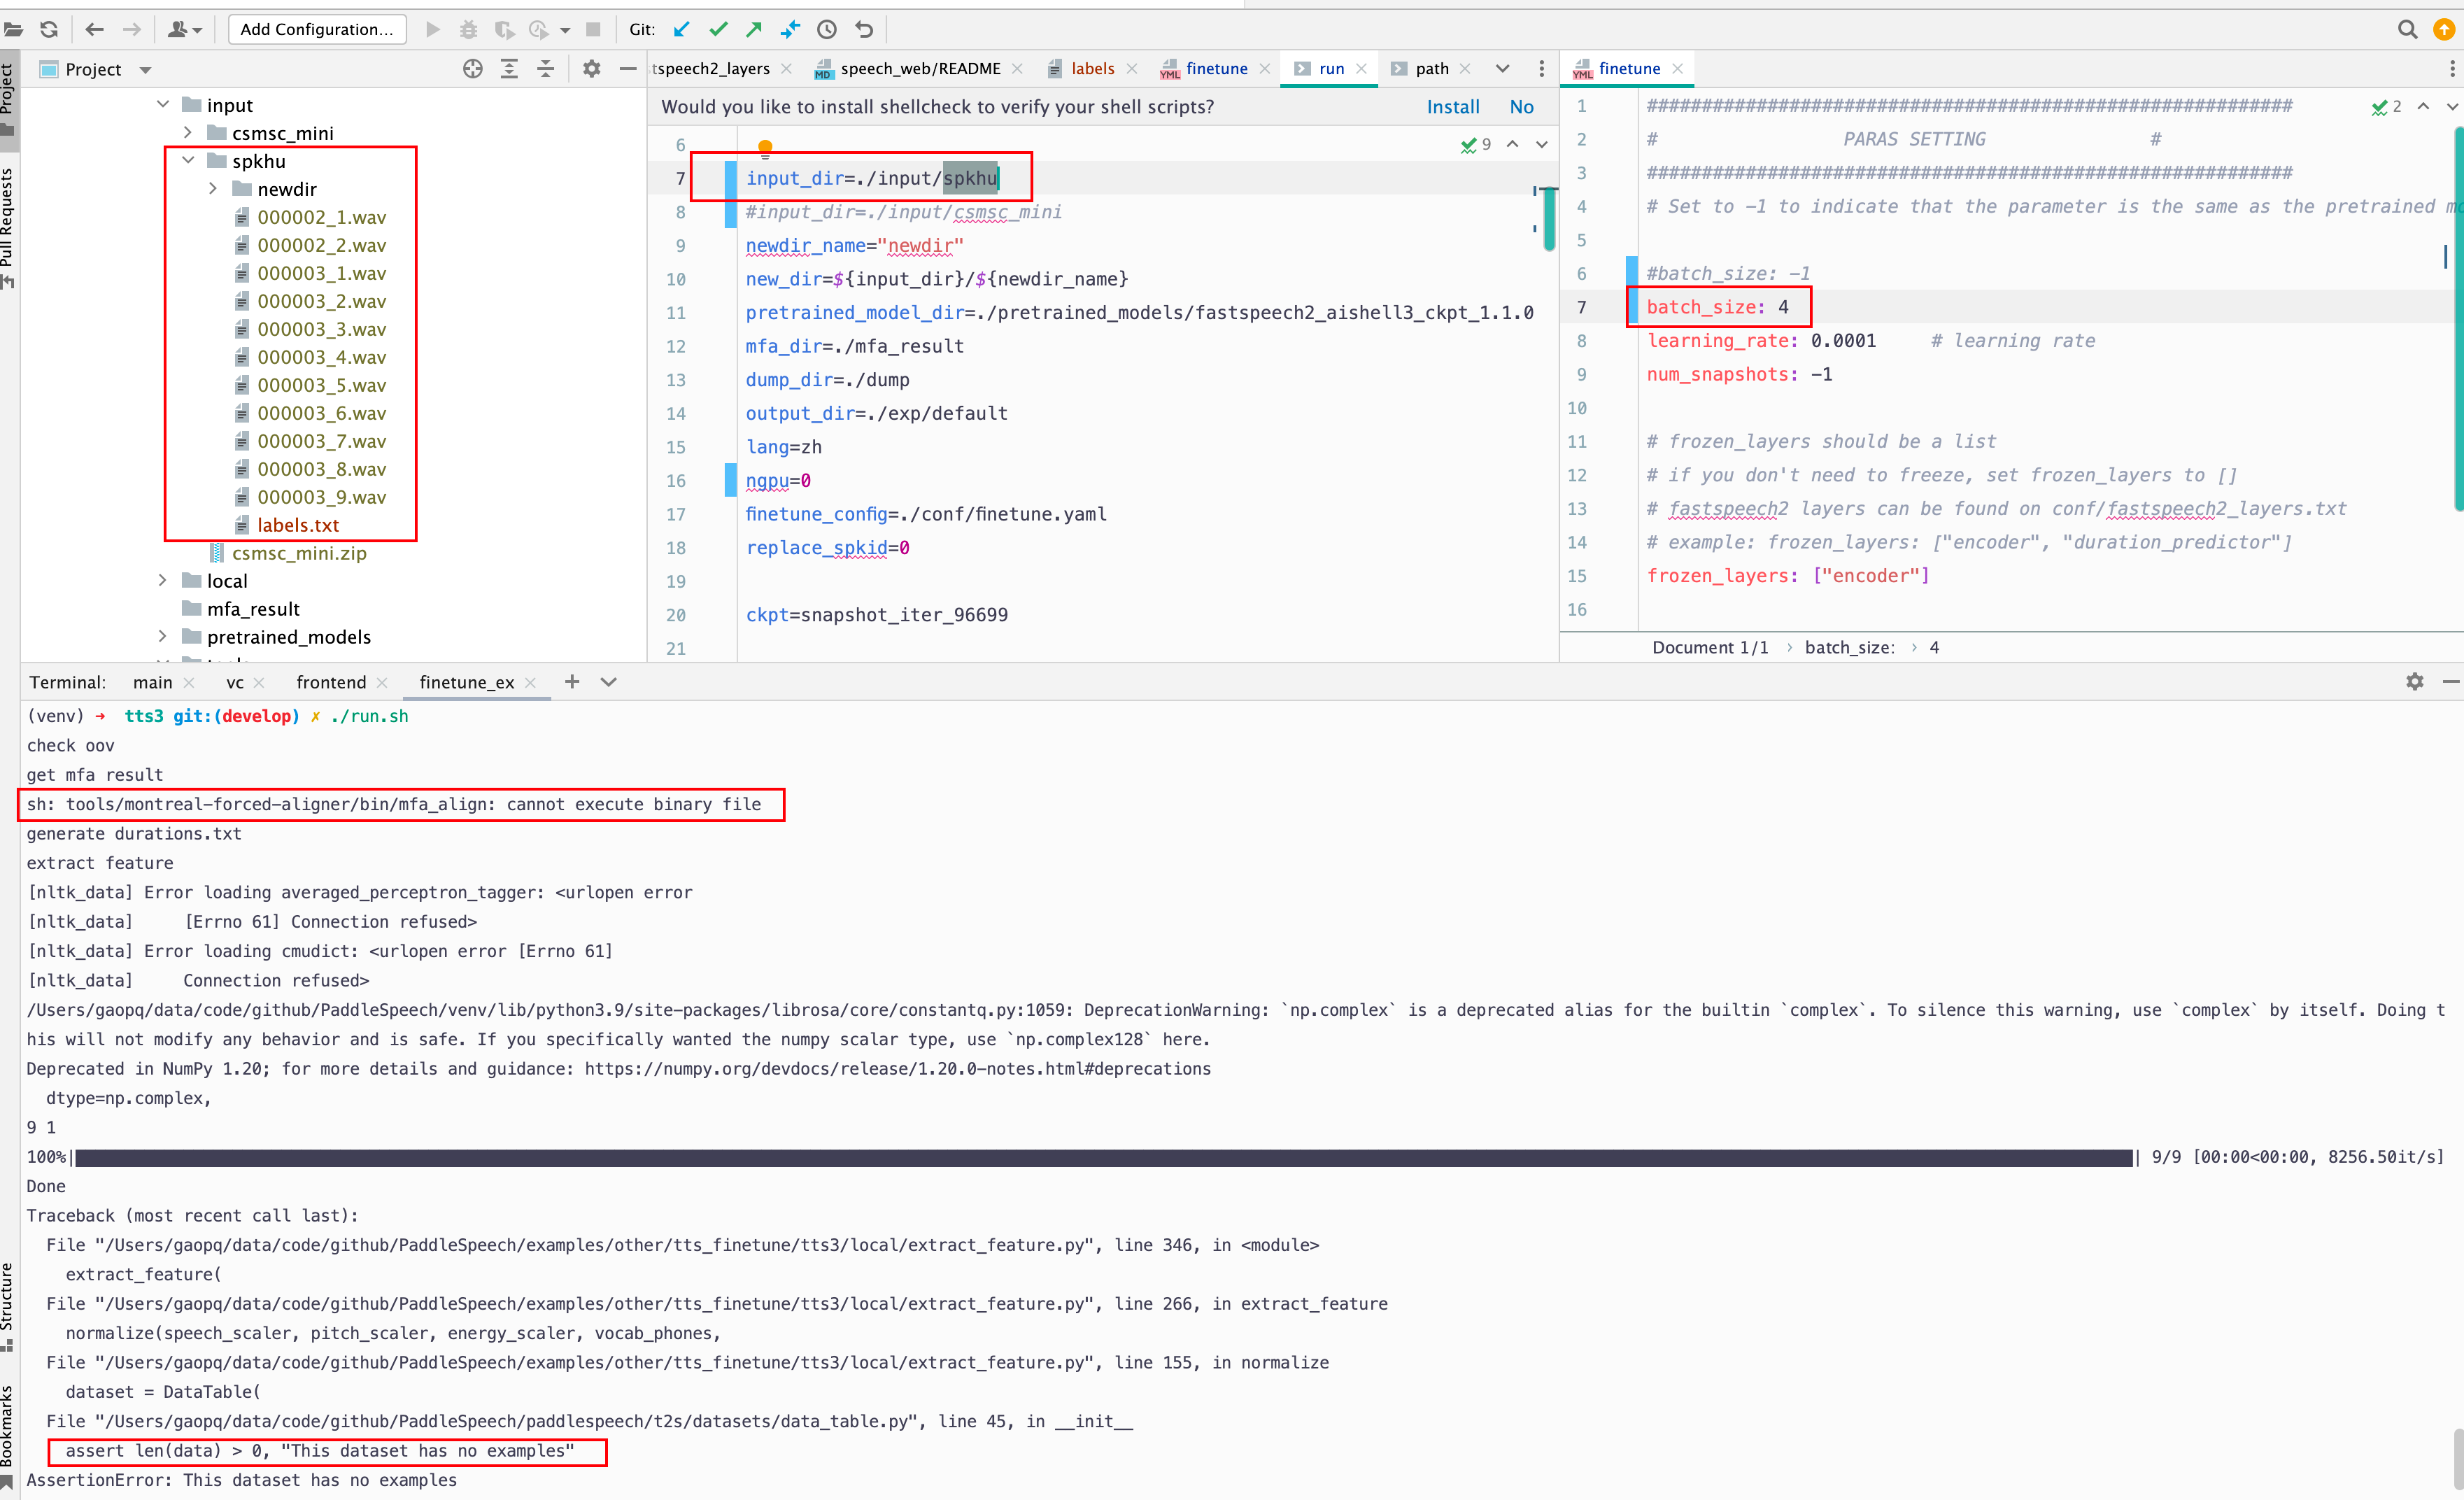Open Git history with the clock icon
Screen dimensions: 2464x1500
click(827, 29)
